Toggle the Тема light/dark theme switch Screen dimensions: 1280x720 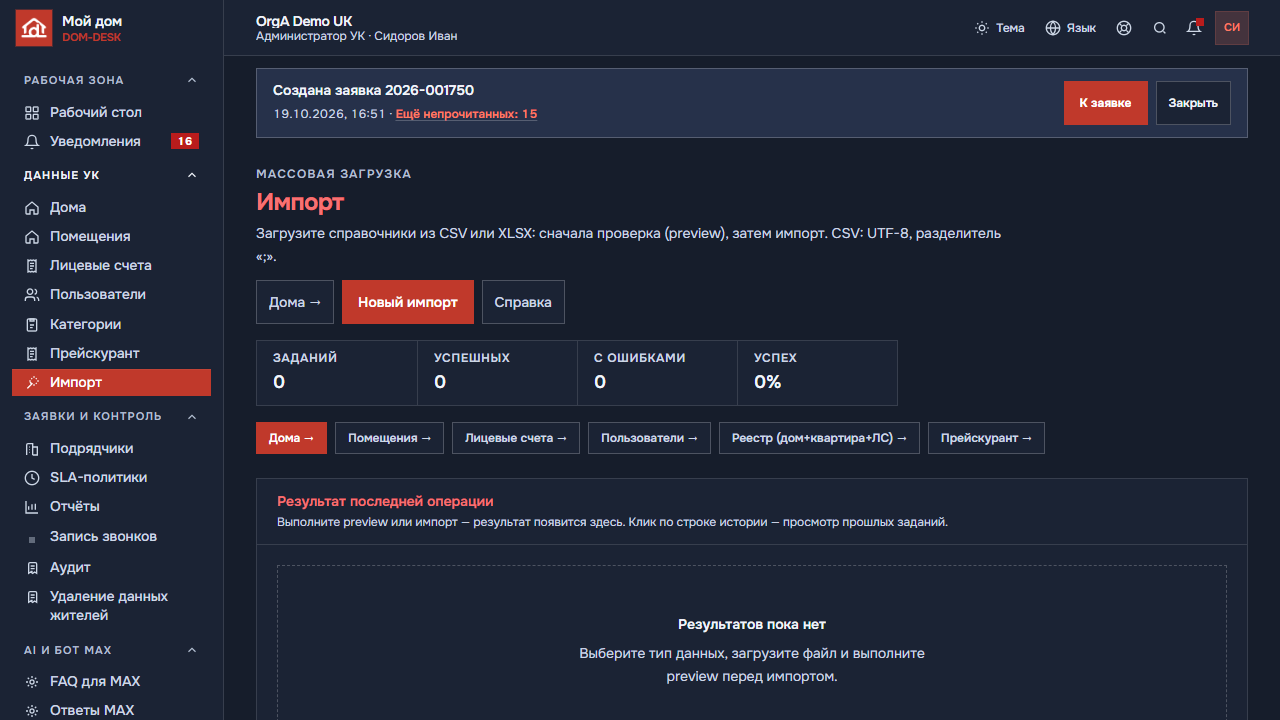coord(1000,28)
